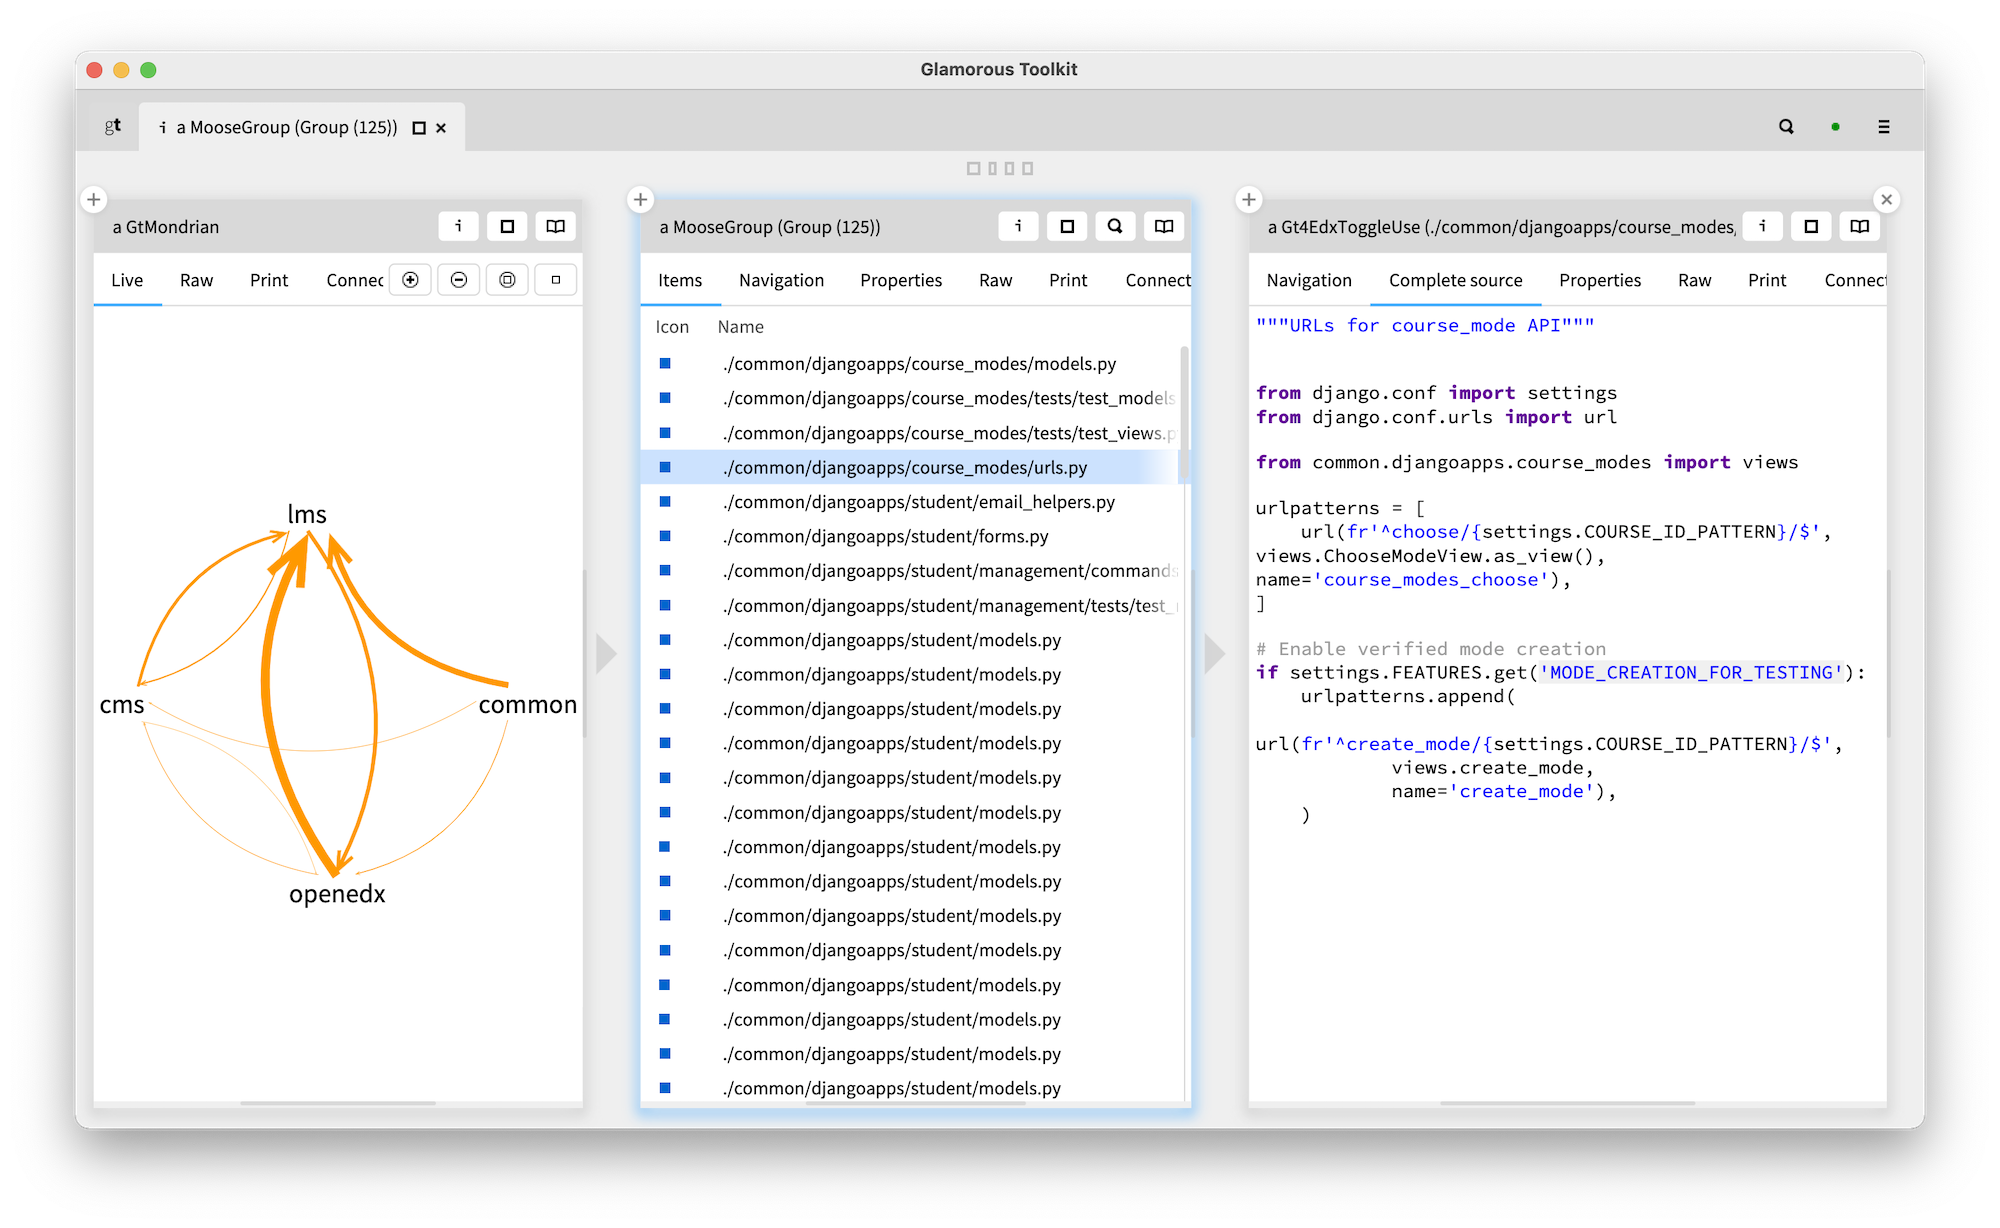2000x1228 pixels.
Task: Select the cms node in the graph
Action: pos(122,705)
